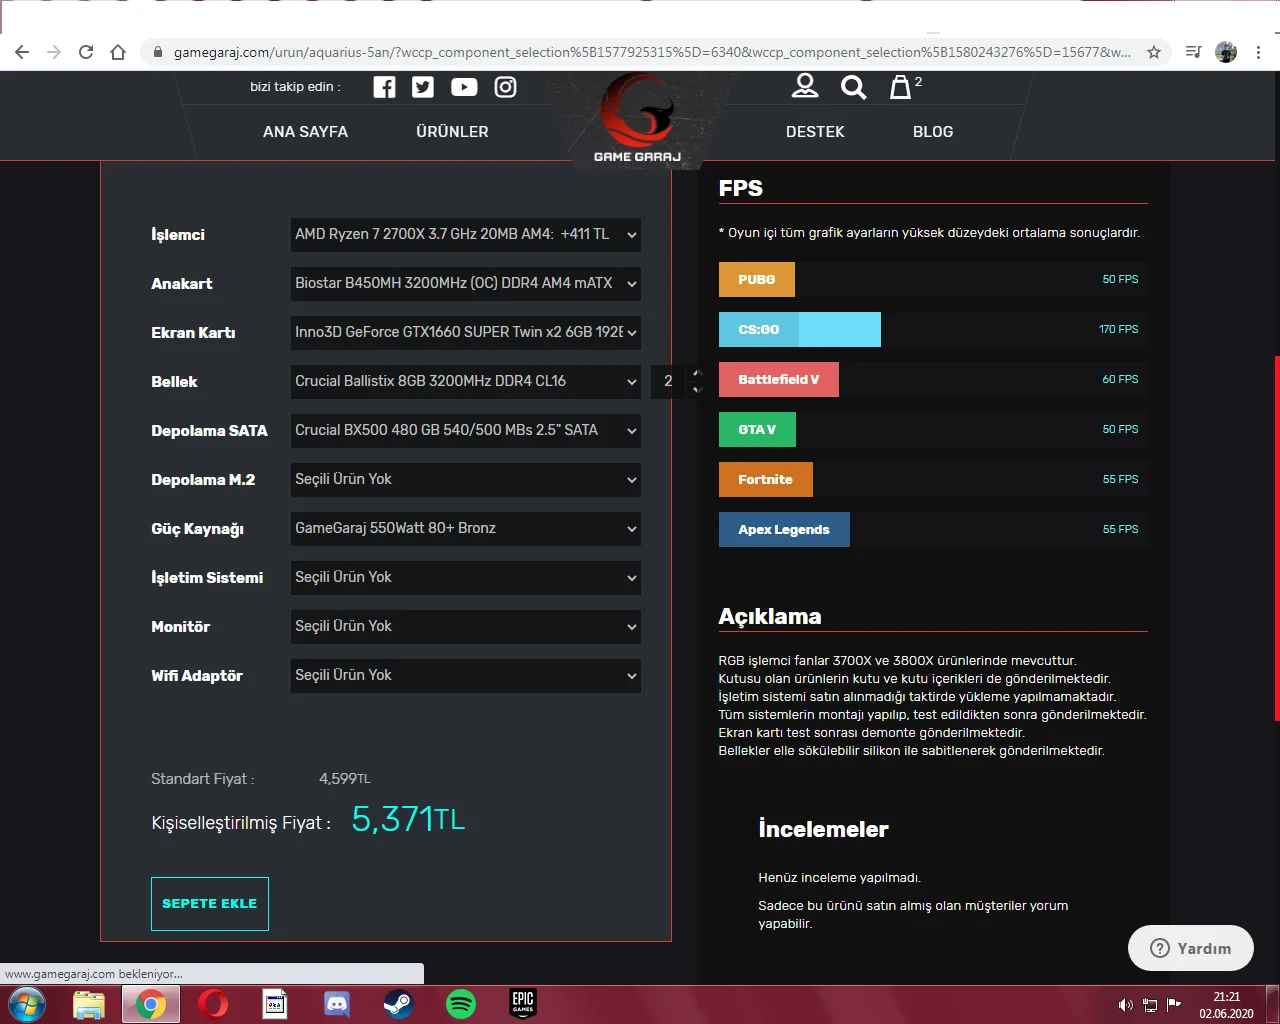Click the browser forward arrow

tap(54, 52)
